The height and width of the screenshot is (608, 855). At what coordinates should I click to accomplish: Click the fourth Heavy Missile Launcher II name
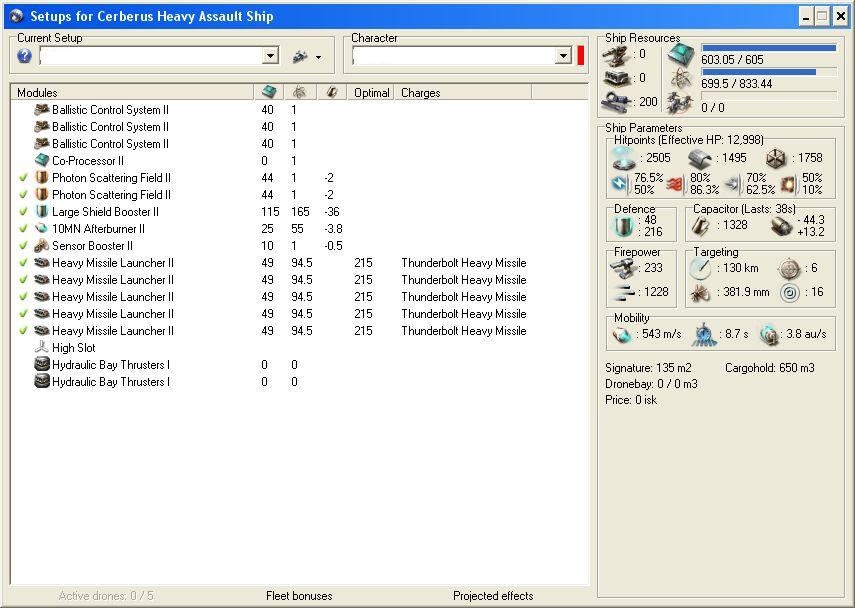113,314
